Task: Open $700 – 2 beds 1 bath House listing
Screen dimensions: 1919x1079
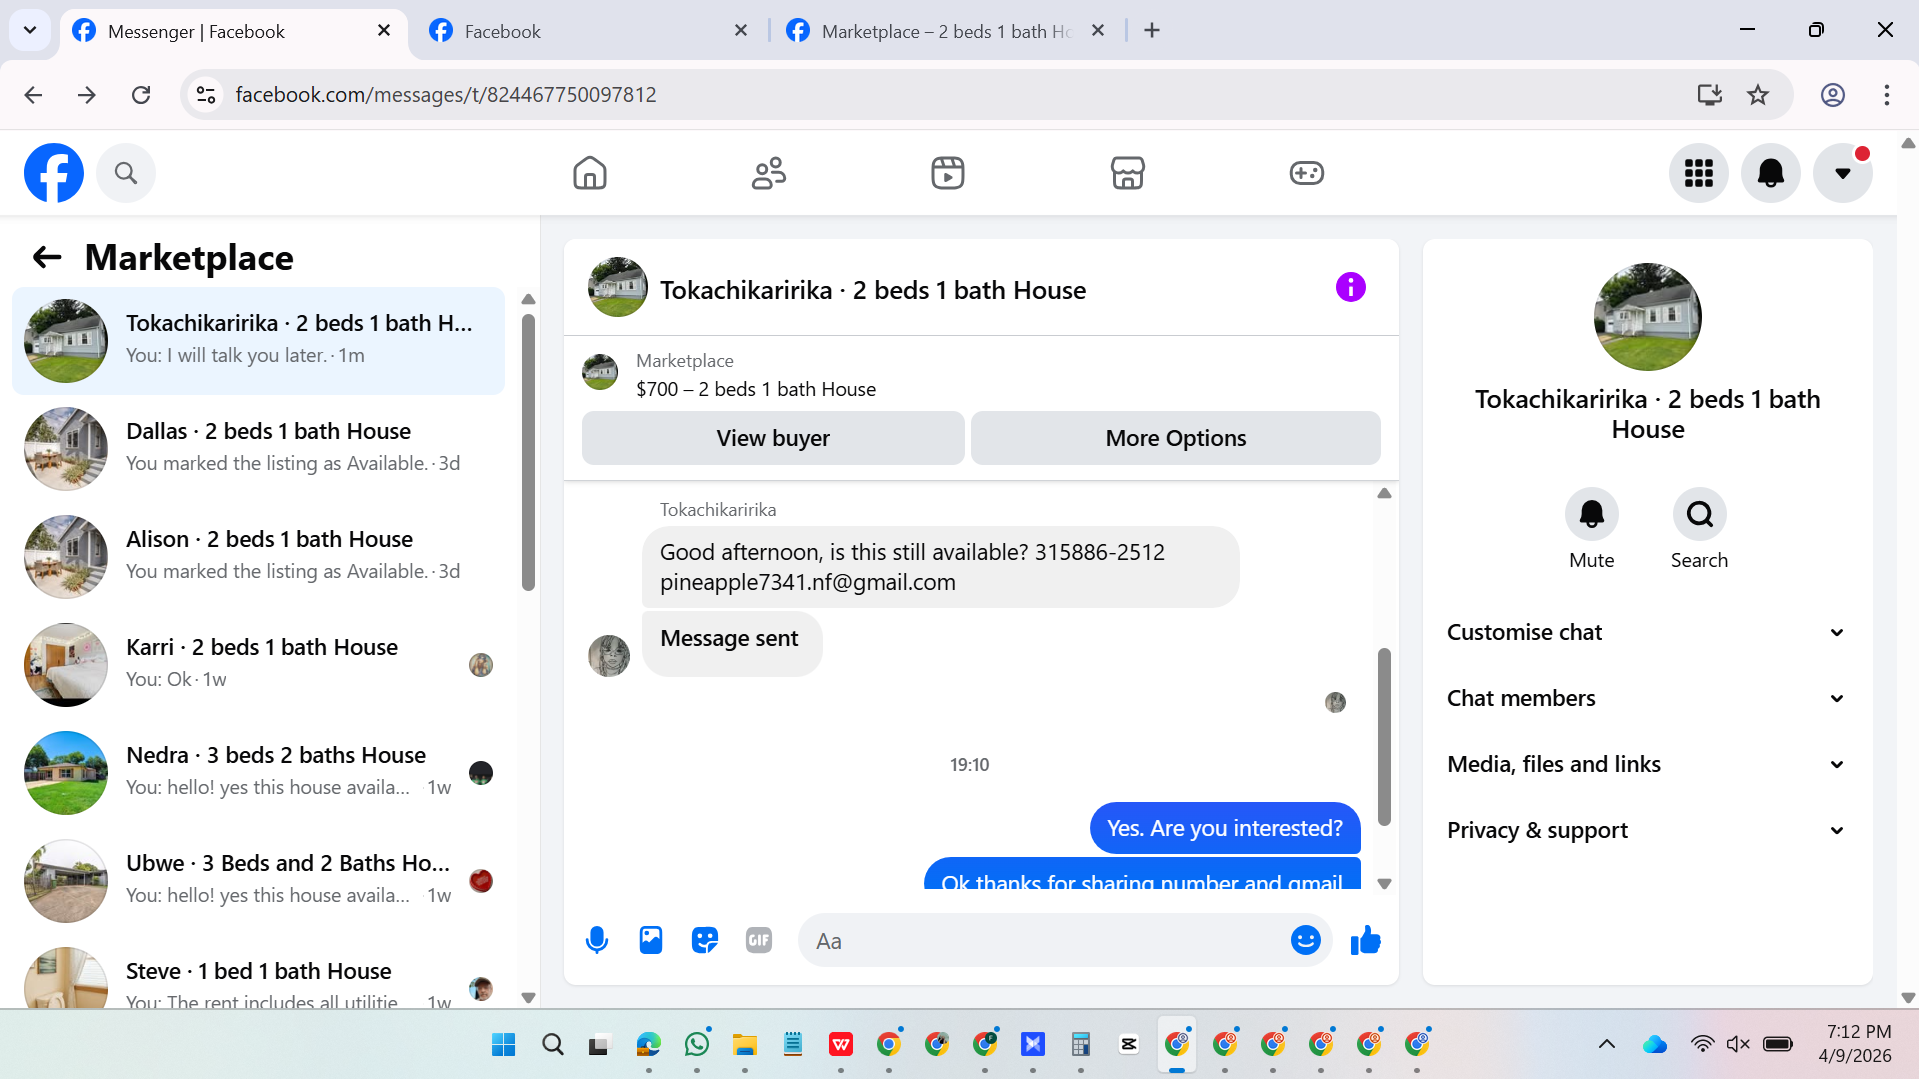Action: point(756,389)
